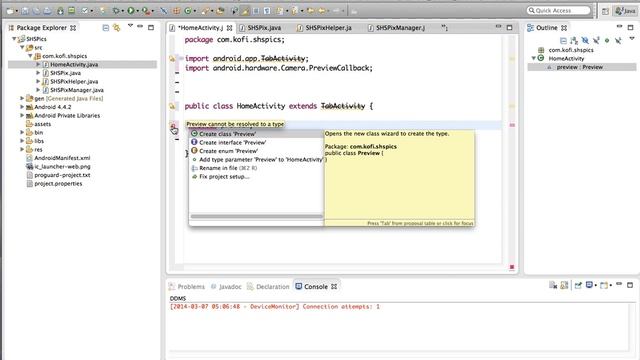This screenshot has height=360, width=640.
Task: Switch to SHSPixManager.java editor tab
Action: (396, 28)
